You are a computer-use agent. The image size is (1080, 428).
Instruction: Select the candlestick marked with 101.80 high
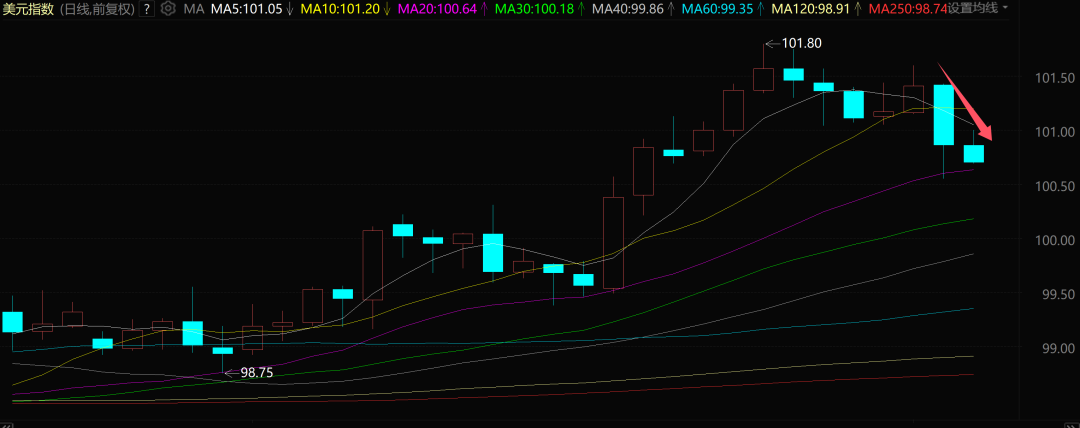pos(763,79)
